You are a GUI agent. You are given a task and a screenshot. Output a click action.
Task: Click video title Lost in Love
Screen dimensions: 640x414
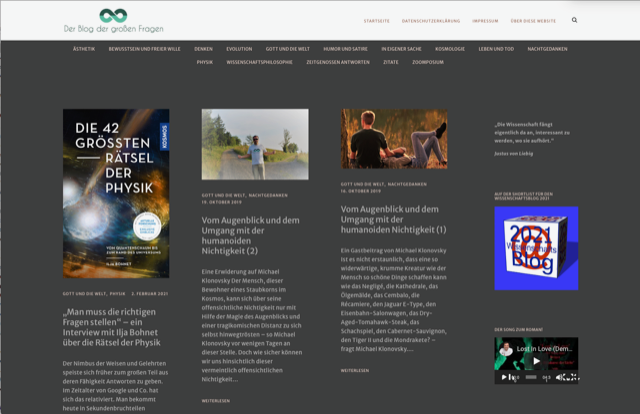point(544,349)
